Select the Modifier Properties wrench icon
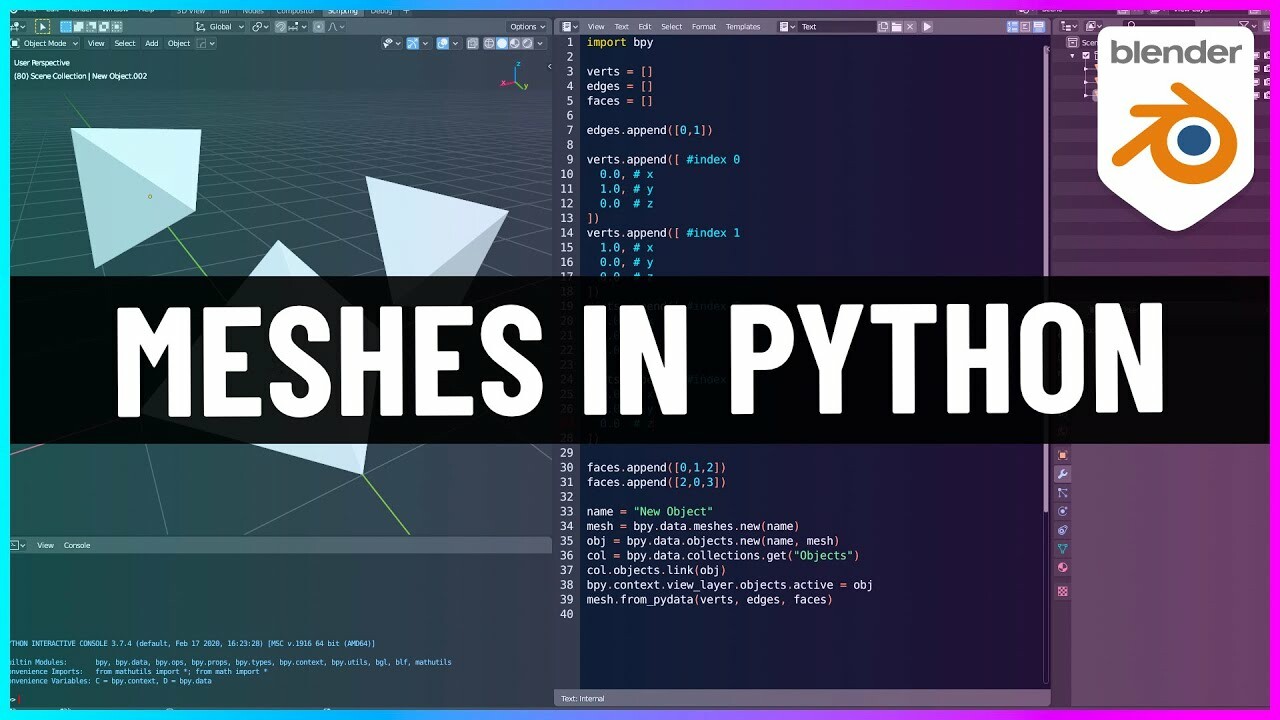Image resolution: width=1280 pixels, height=720 pixels. (x=1062, y=475)
